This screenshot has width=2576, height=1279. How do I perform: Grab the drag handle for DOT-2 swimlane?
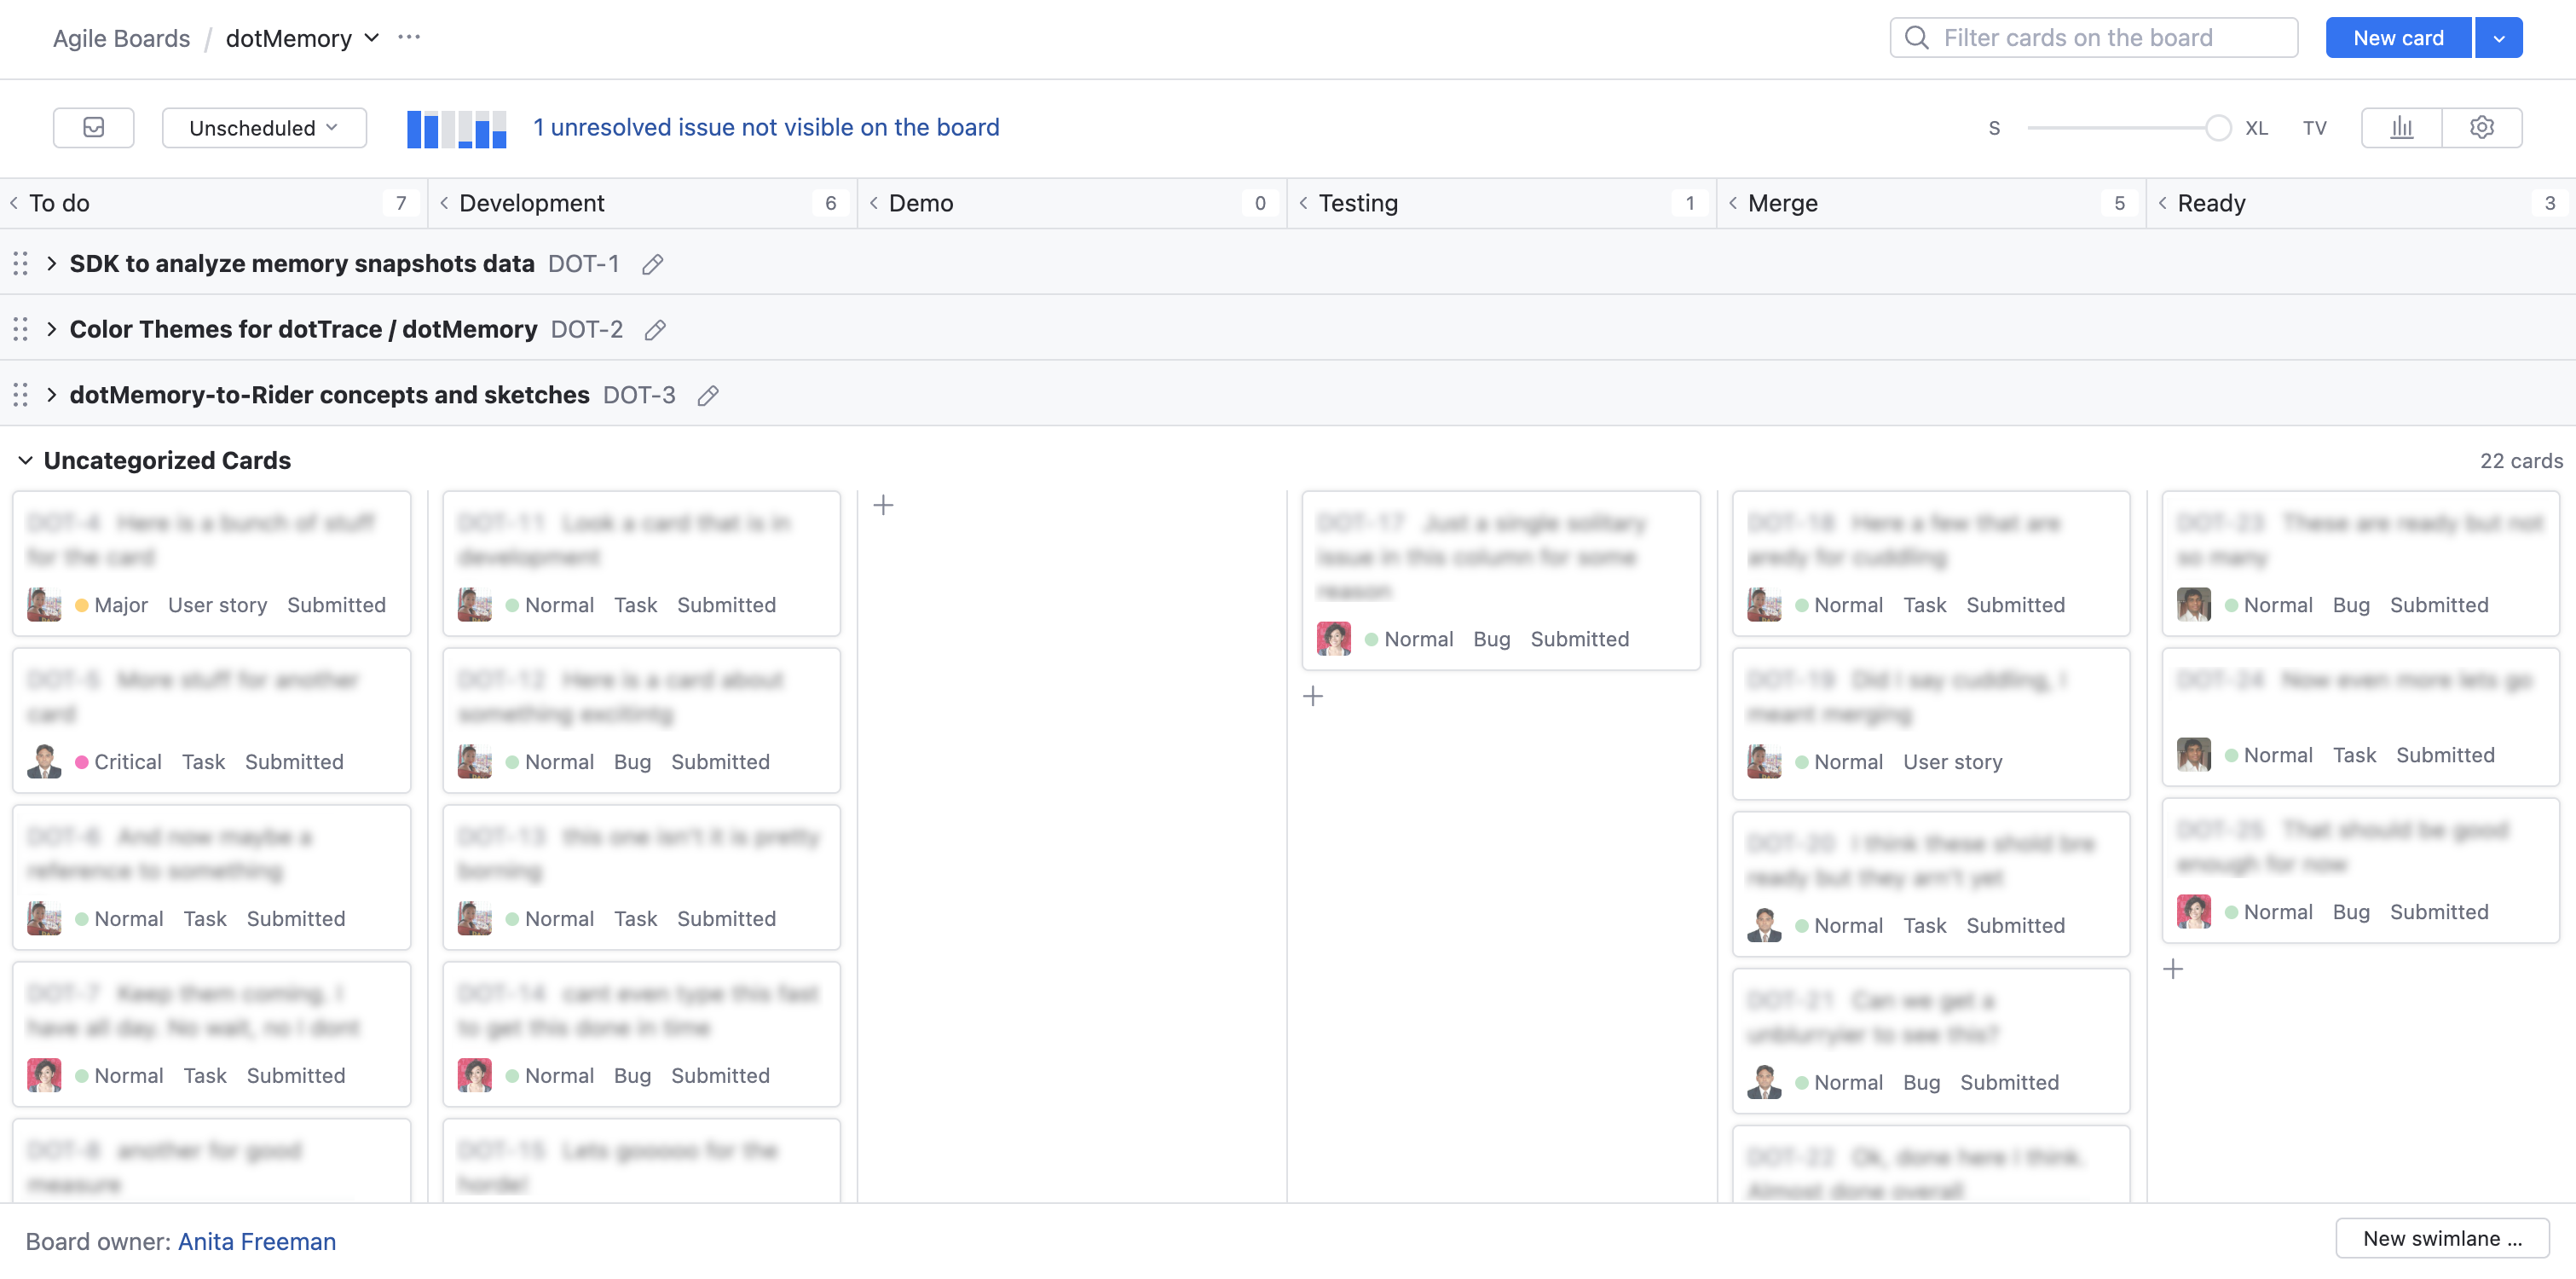(x=20, y=329)
